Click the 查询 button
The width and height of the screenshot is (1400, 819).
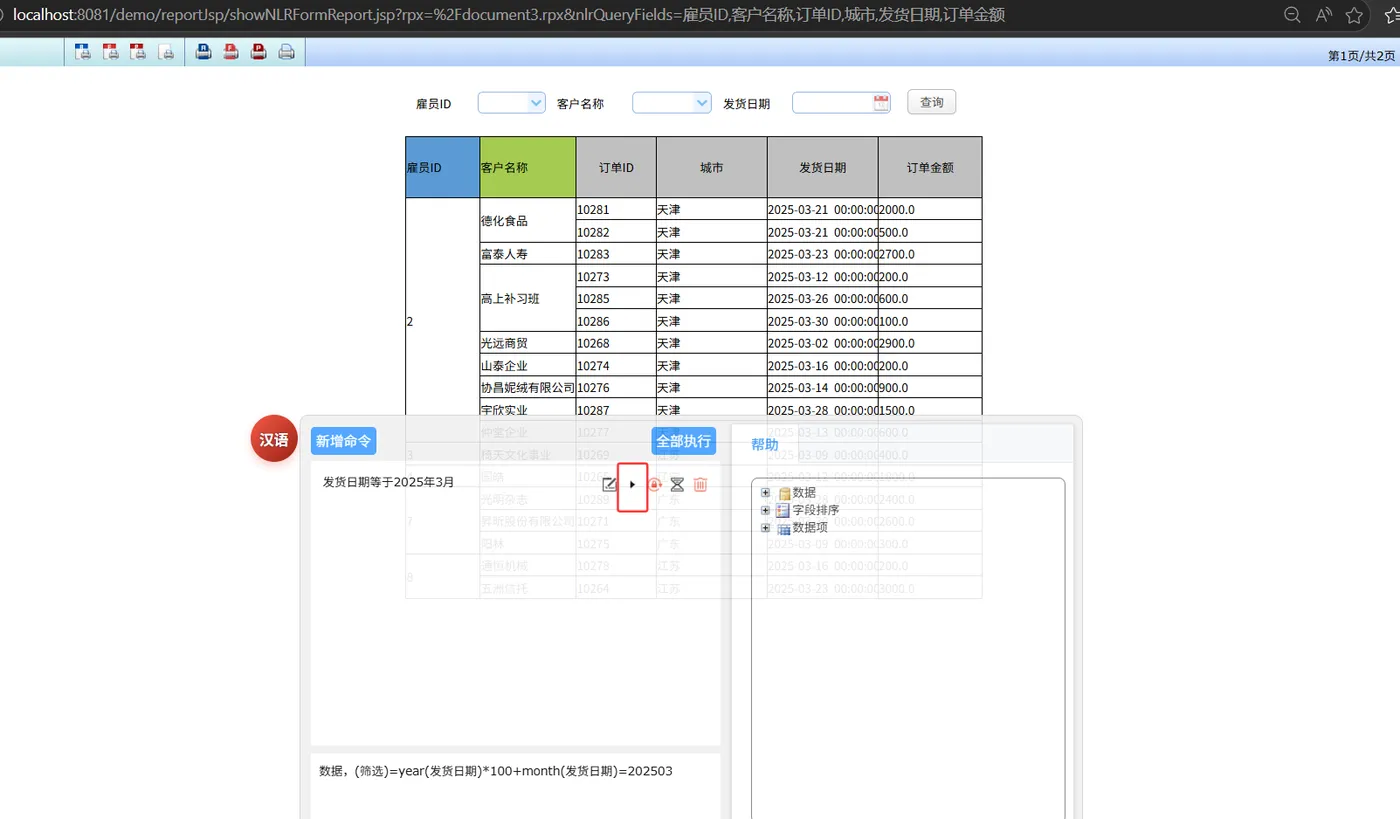pos(932,102)
